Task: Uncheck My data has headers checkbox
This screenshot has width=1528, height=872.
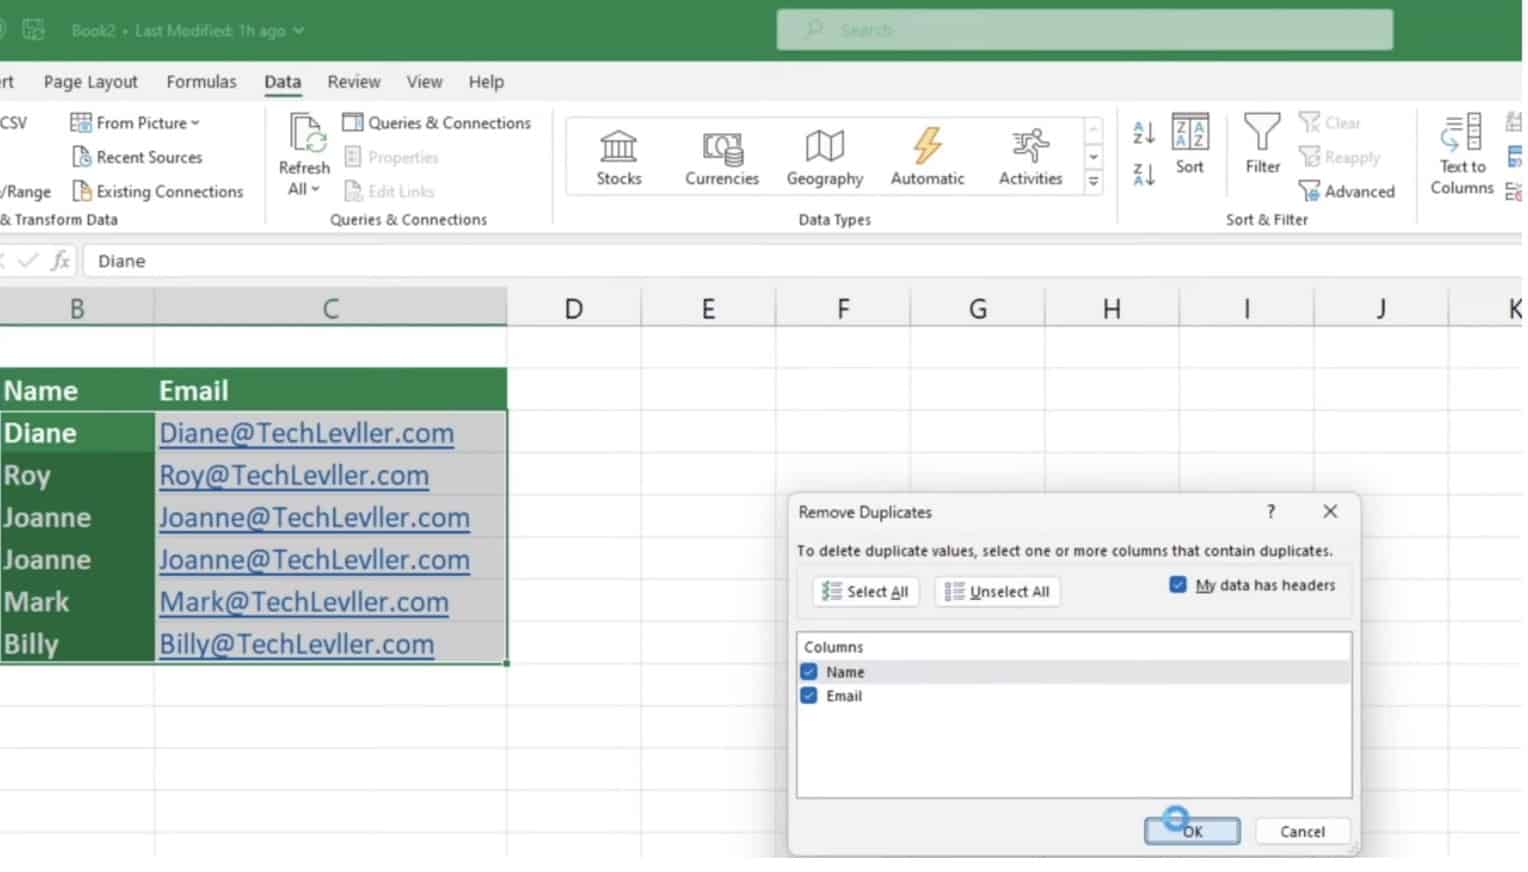Action: tap(1178, 585)
